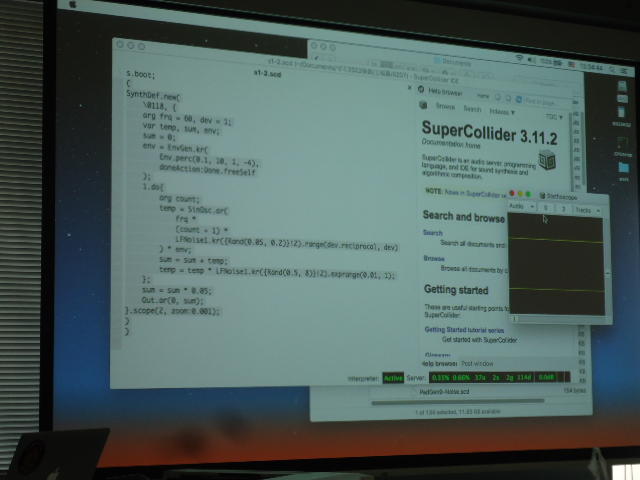Expand the Indexes dropdown
640x480 pixels.
(502, 111)
